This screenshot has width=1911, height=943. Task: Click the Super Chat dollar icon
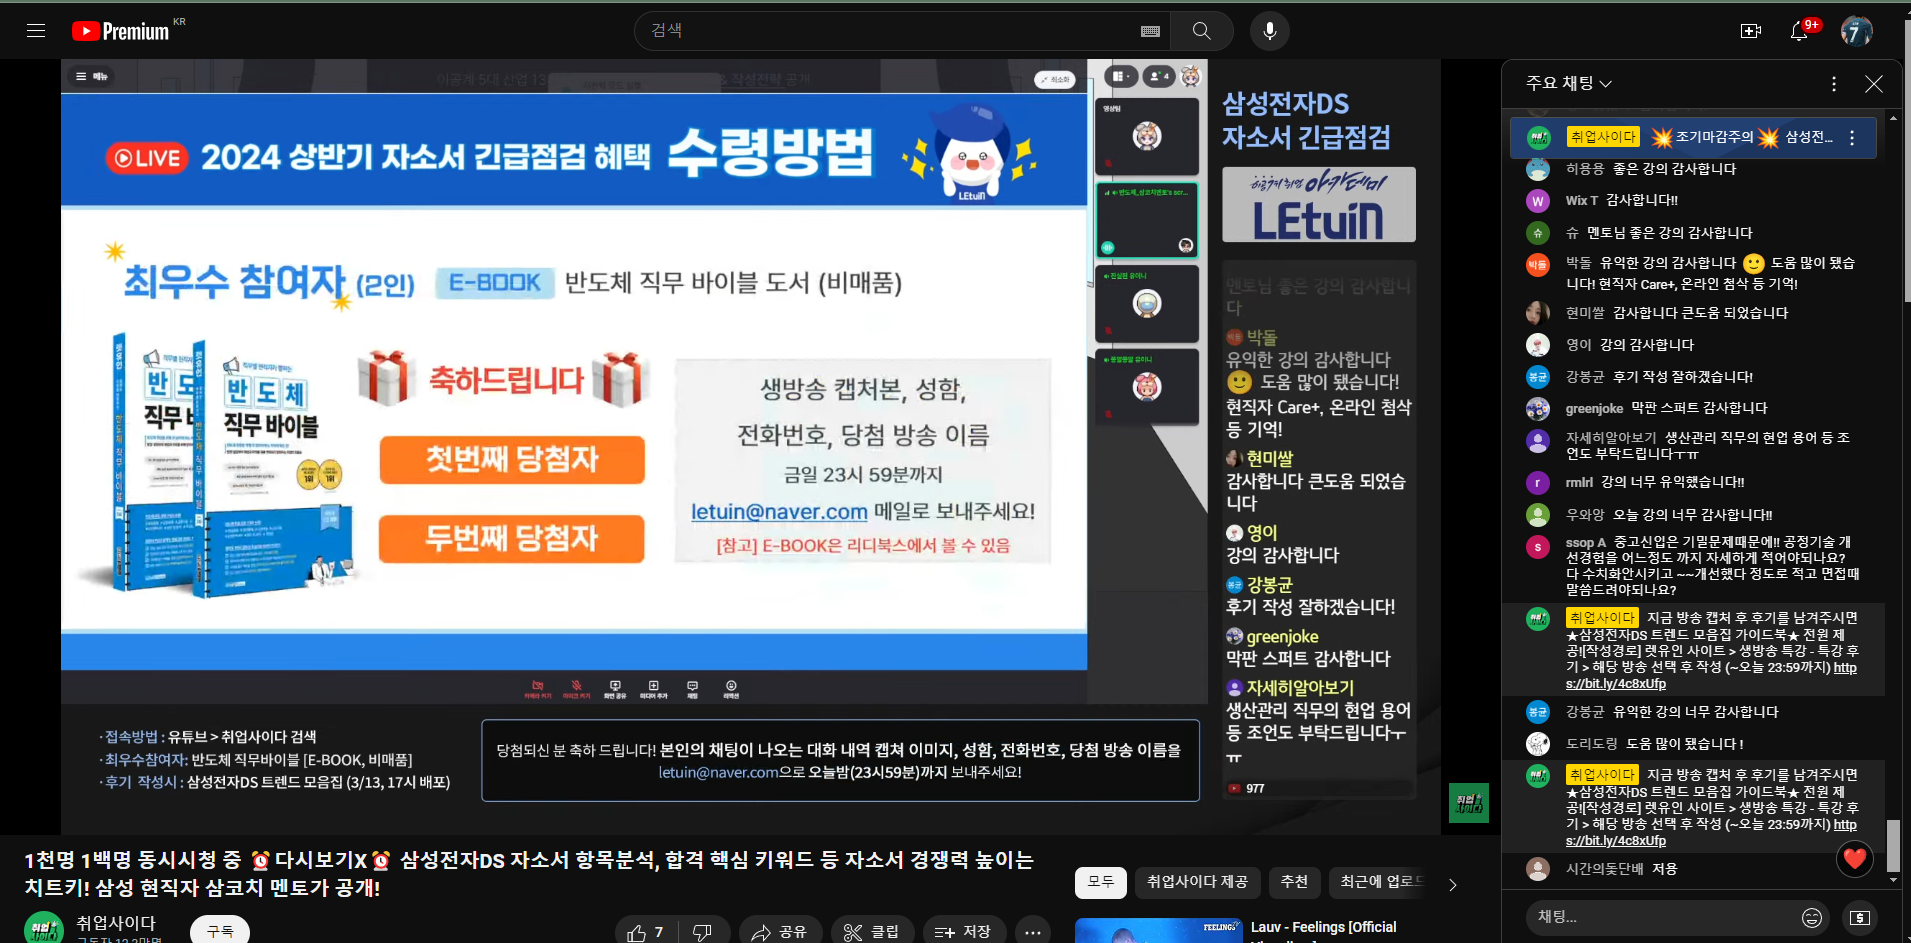click(1859, 917)
